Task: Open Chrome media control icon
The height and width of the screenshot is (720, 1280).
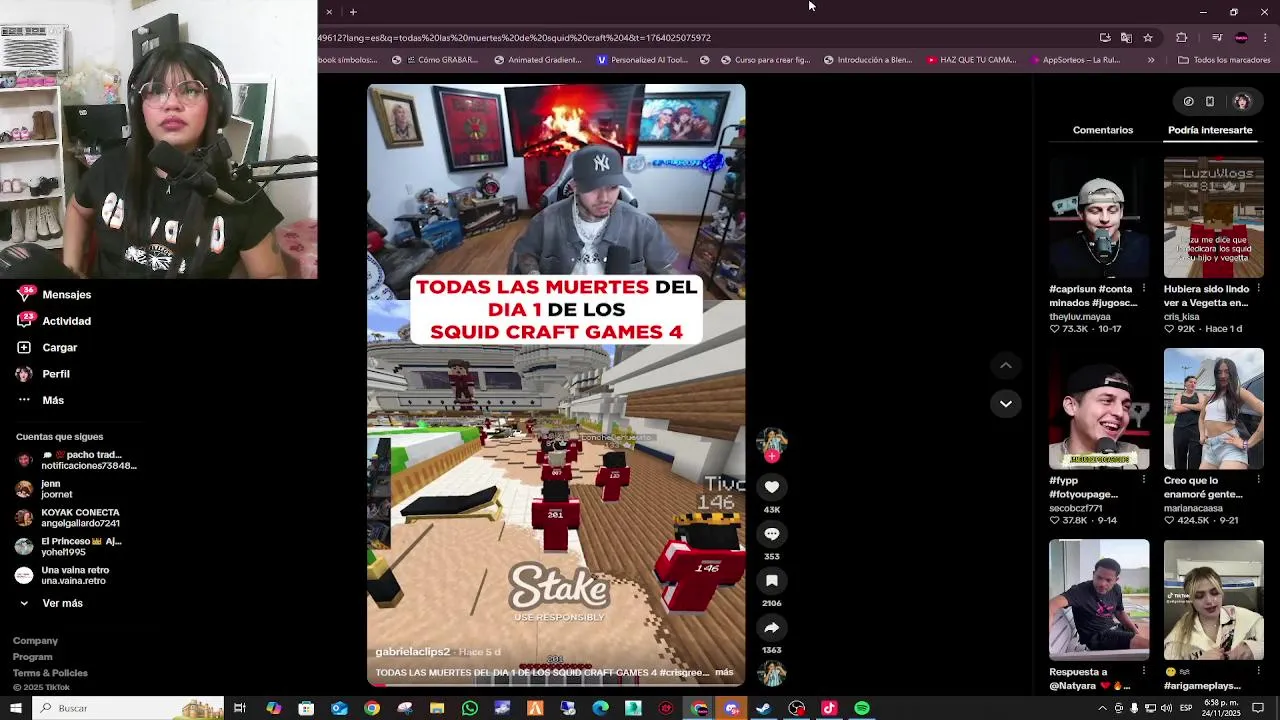Action: tap(1217, 38)
